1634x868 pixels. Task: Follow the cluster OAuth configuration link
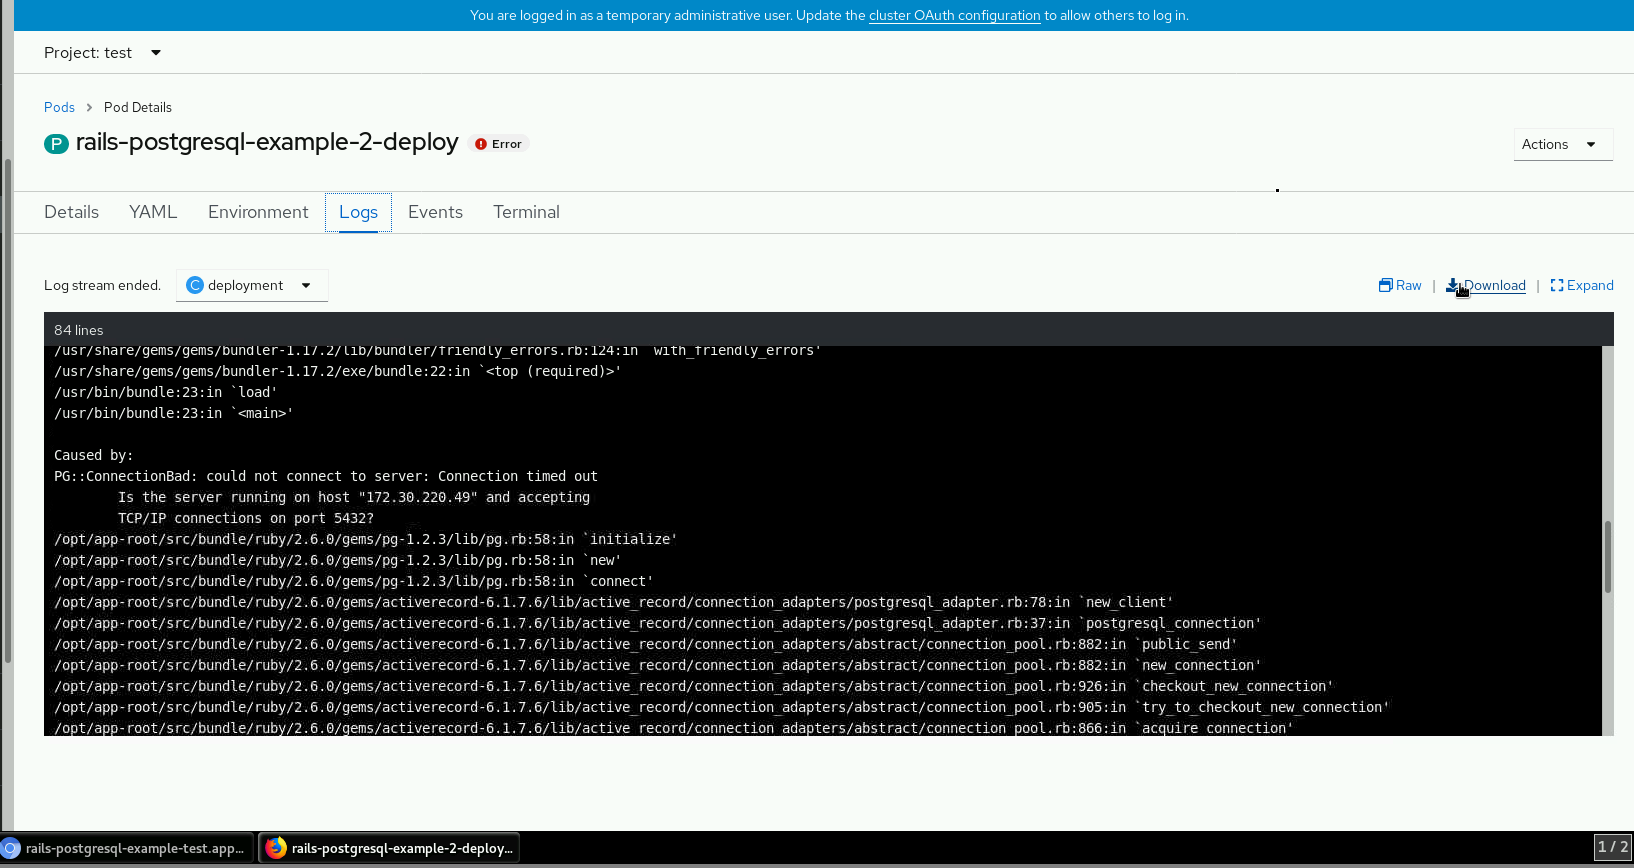[955, 16]
